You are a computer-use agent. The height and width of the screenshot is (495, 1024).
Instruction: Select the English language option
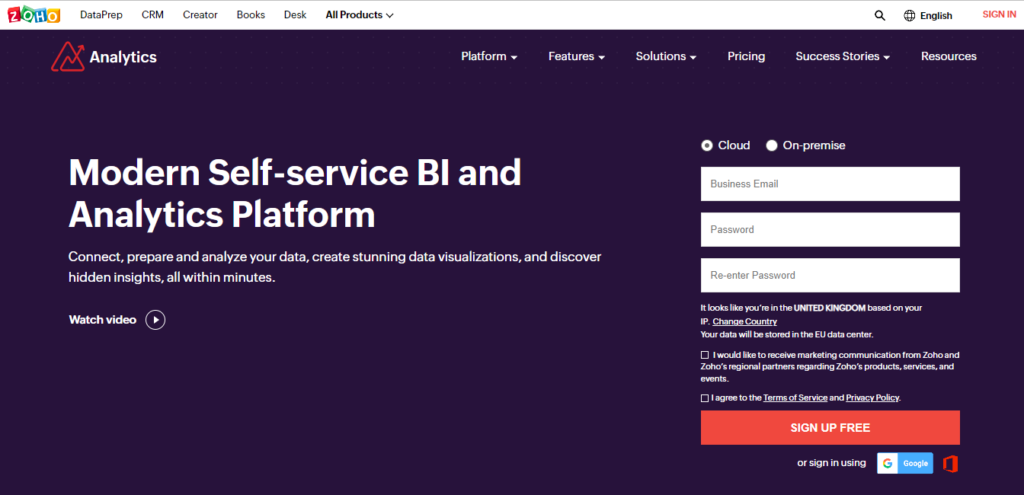point(936,16)
